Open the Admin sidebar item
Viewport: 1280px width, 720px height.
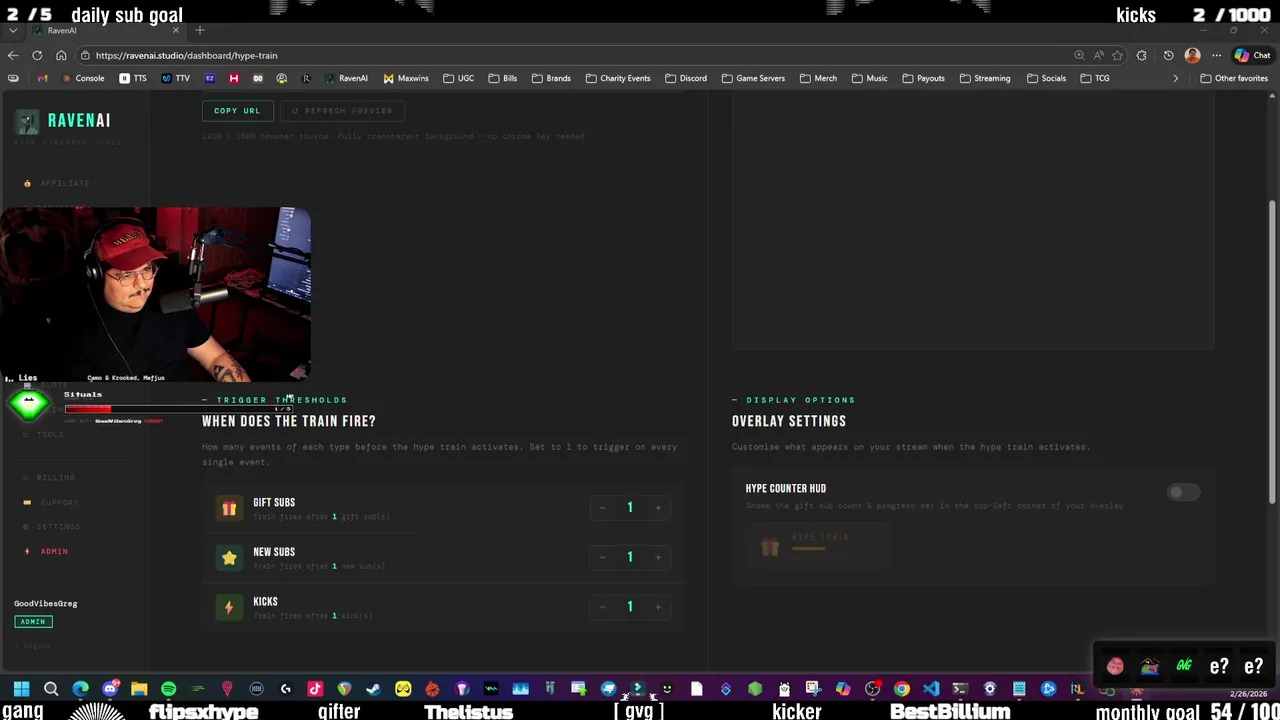(47, 552)
